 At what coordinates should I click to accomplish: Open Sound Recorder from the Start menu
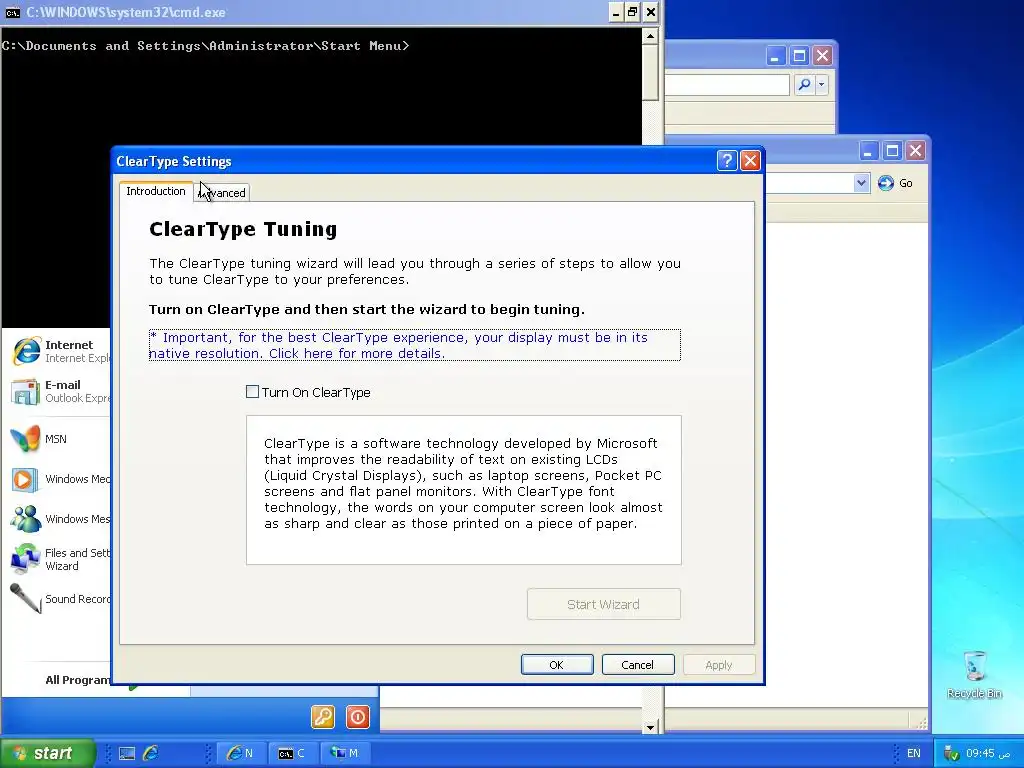pos(61,599)
